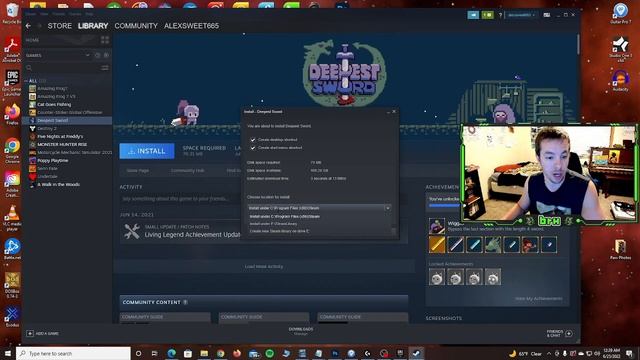Open Friends & Chat plus icon
This screenshot has height=360, width=640.
point(569,333)
